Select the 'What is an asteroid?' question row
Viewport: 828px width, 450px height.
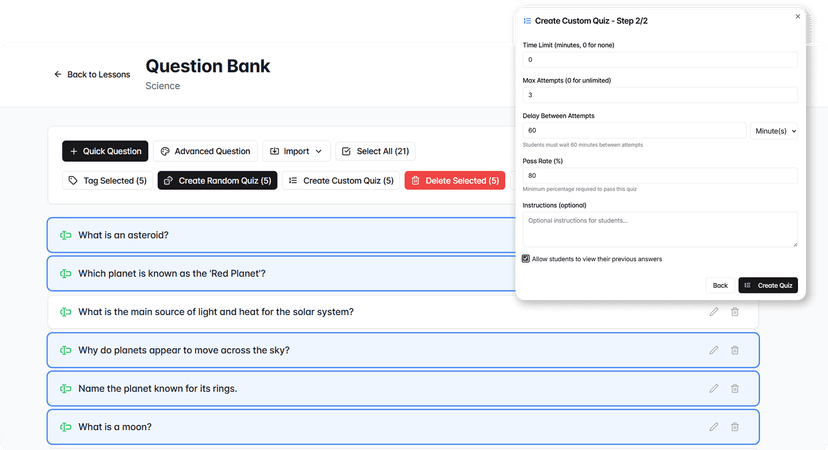281,235
